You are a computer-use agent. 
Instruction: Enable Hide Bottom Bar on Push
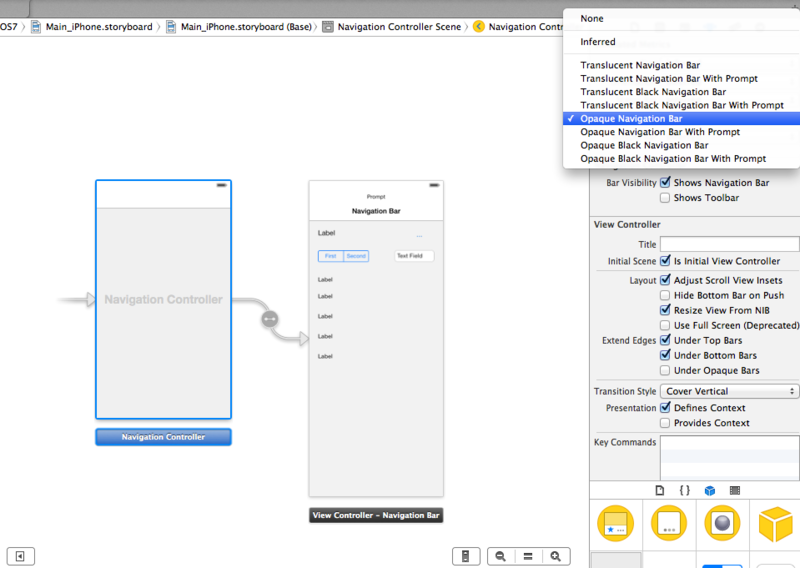coord(665,295)
